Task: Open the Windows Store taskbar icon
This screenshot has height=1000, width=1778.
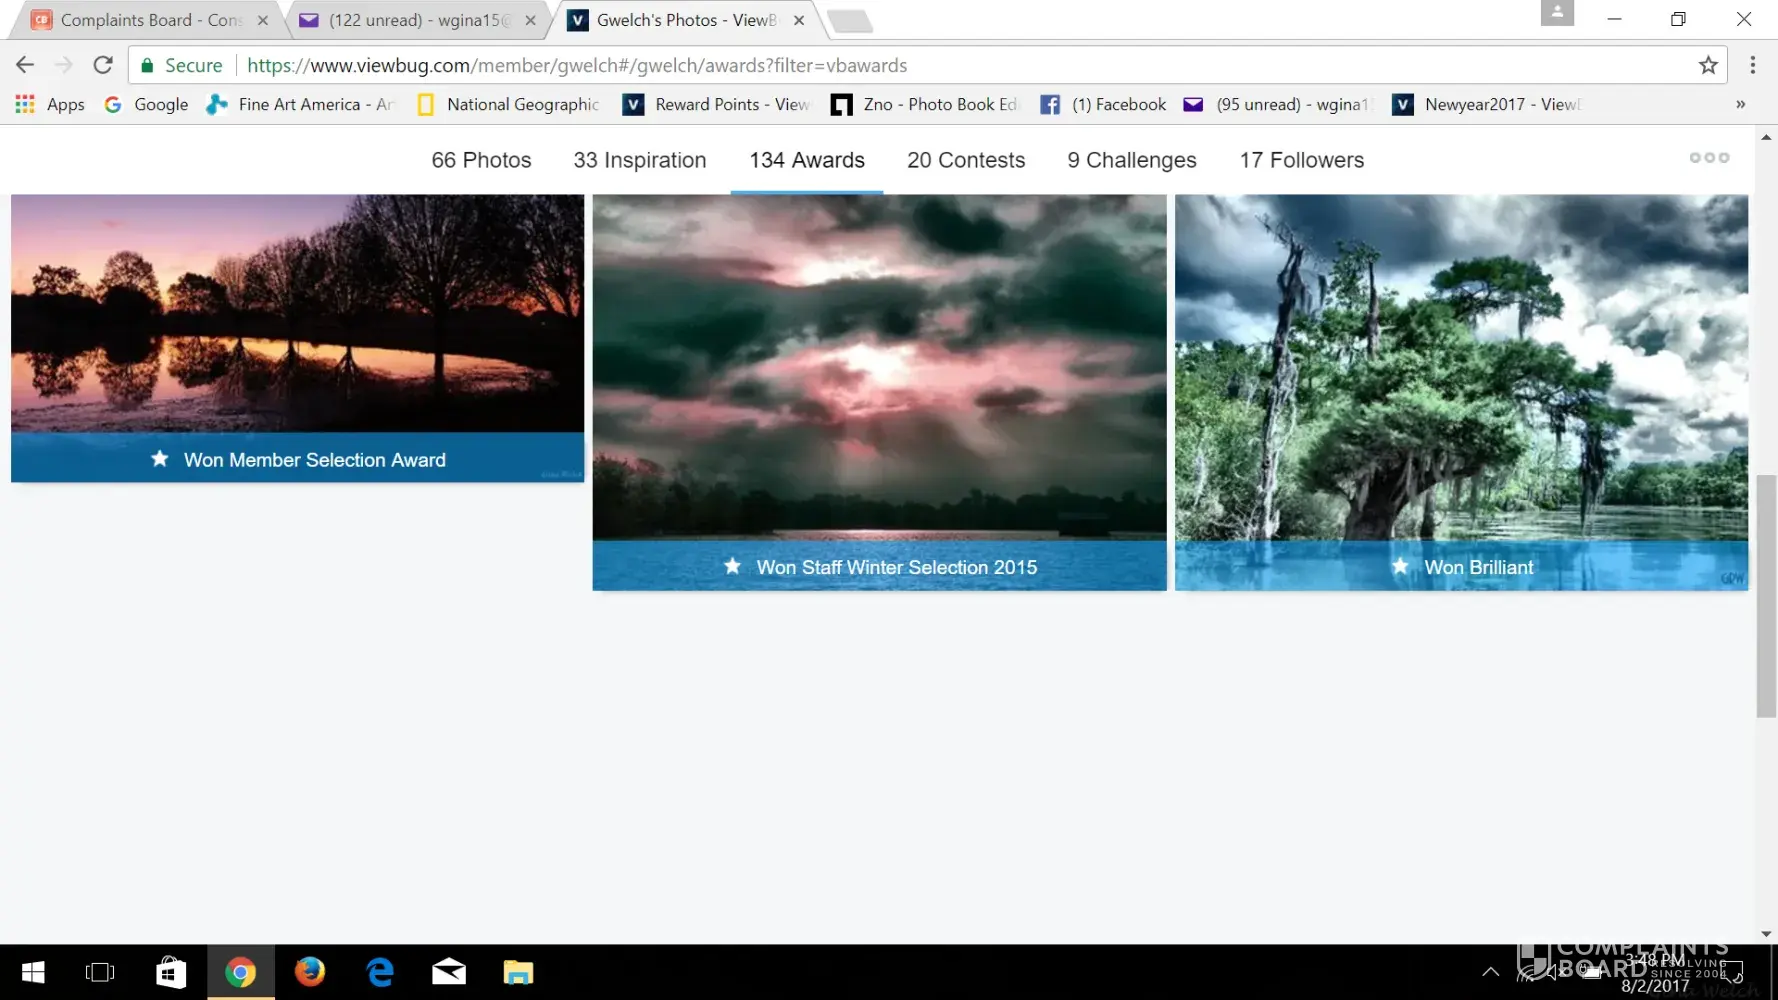Action: pos(171,972)
